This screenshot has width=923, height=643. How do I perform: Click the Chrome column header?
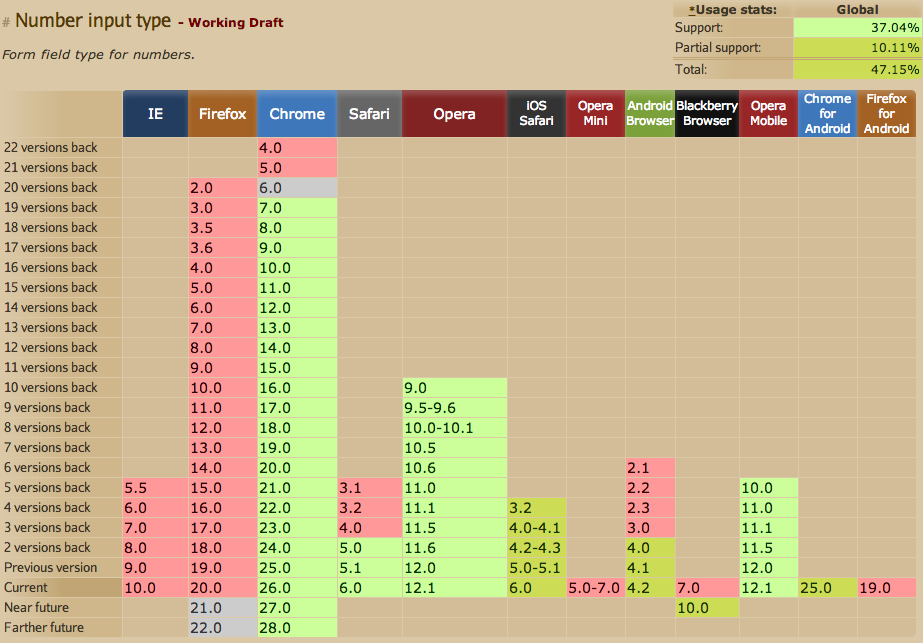(297, 114)
